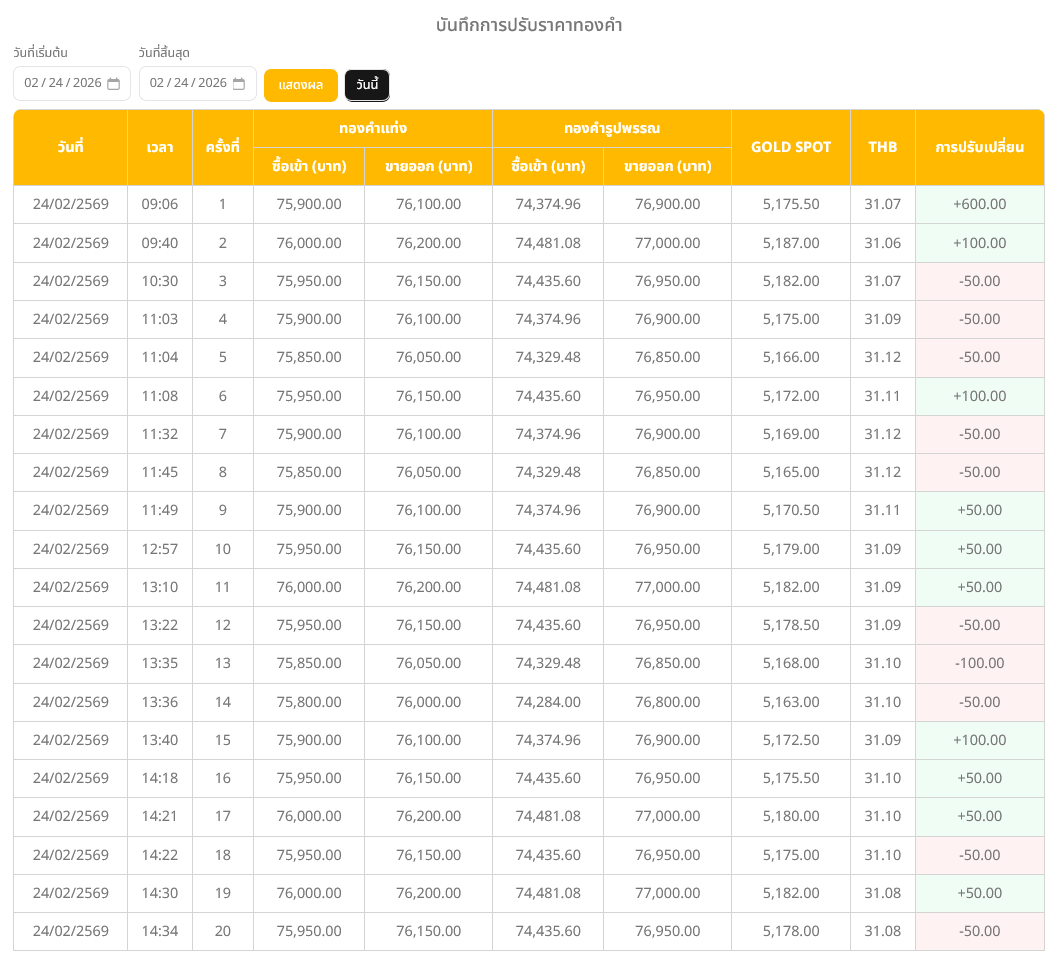Select the -100.00 change cell

point(979,664)
